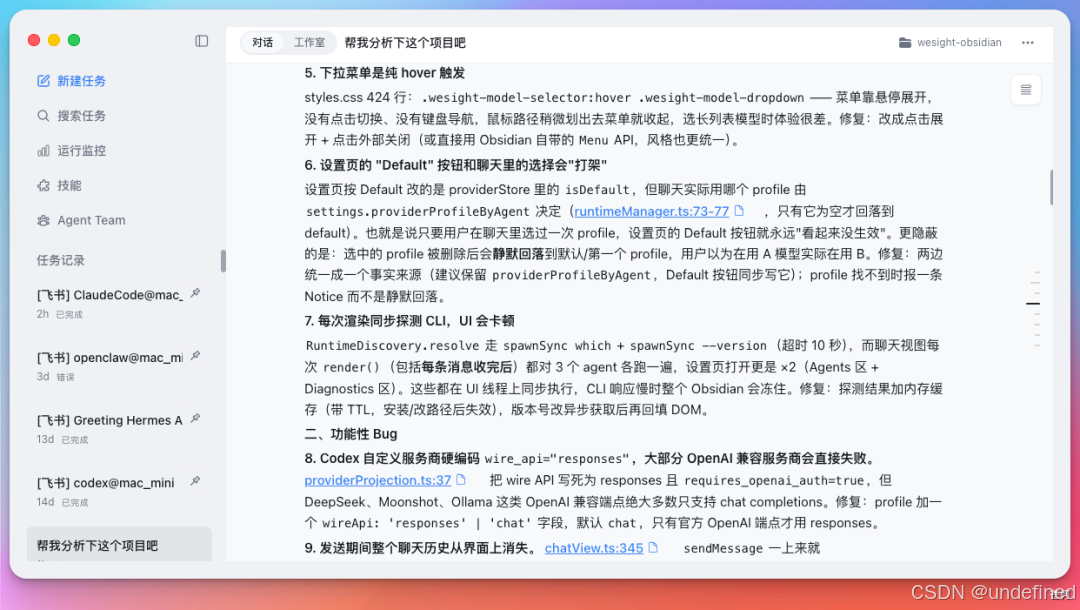Click the 任务记录 section header
The width and height of the screenshot is (1080, 610).
(x=61, y=260)
